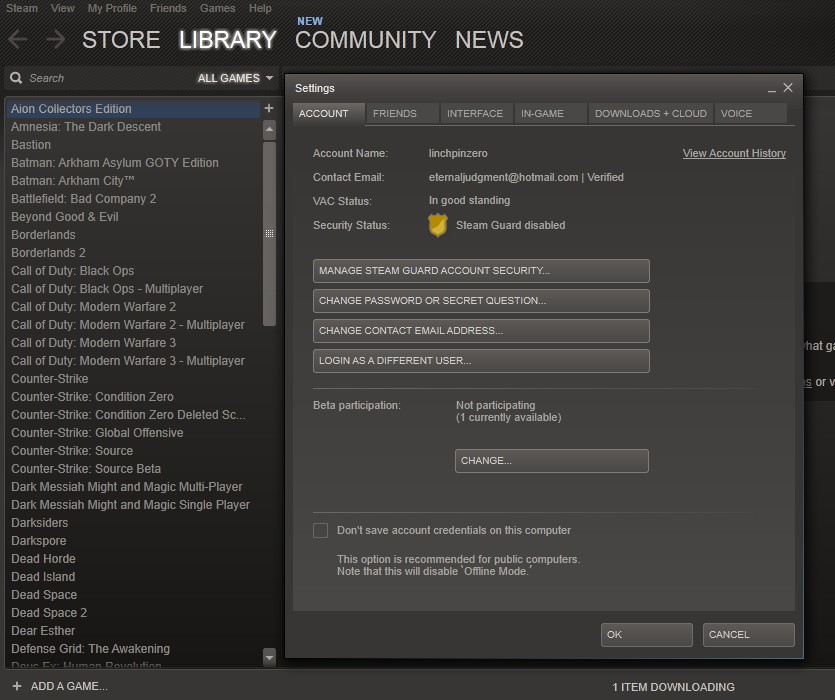Check Don't save account credentials box

click(321, 530)
